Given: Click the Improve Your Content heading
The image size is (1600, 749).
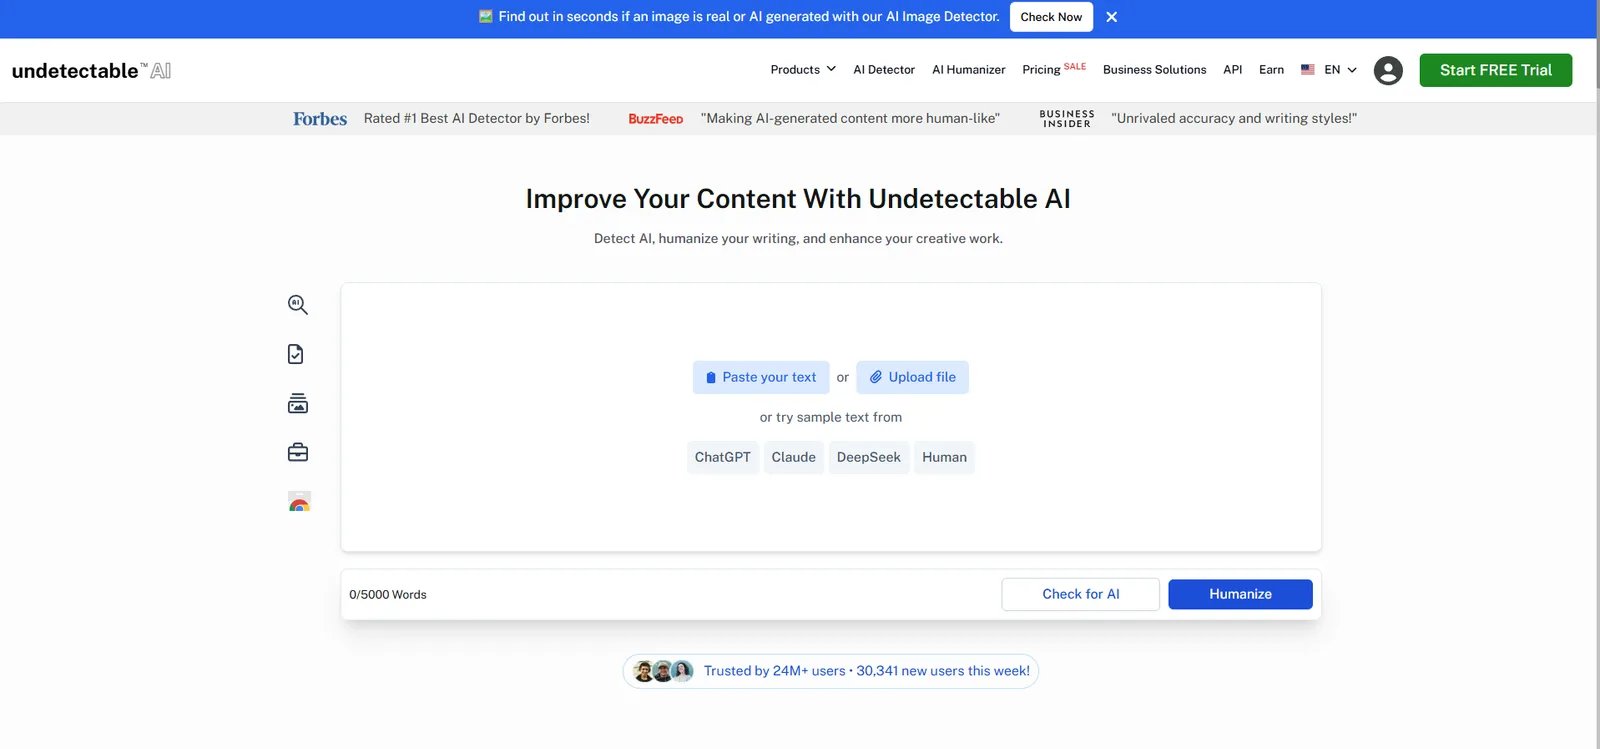Looking at the screenshot, I should [798, 199].
